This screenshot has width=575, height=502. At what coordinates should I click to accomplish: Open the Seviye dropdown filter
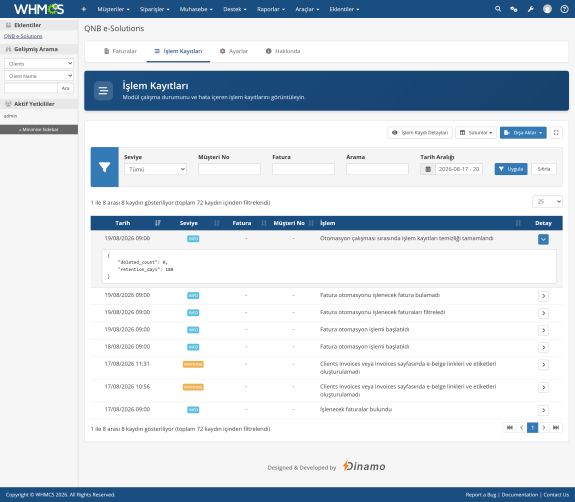pos(155,169)
